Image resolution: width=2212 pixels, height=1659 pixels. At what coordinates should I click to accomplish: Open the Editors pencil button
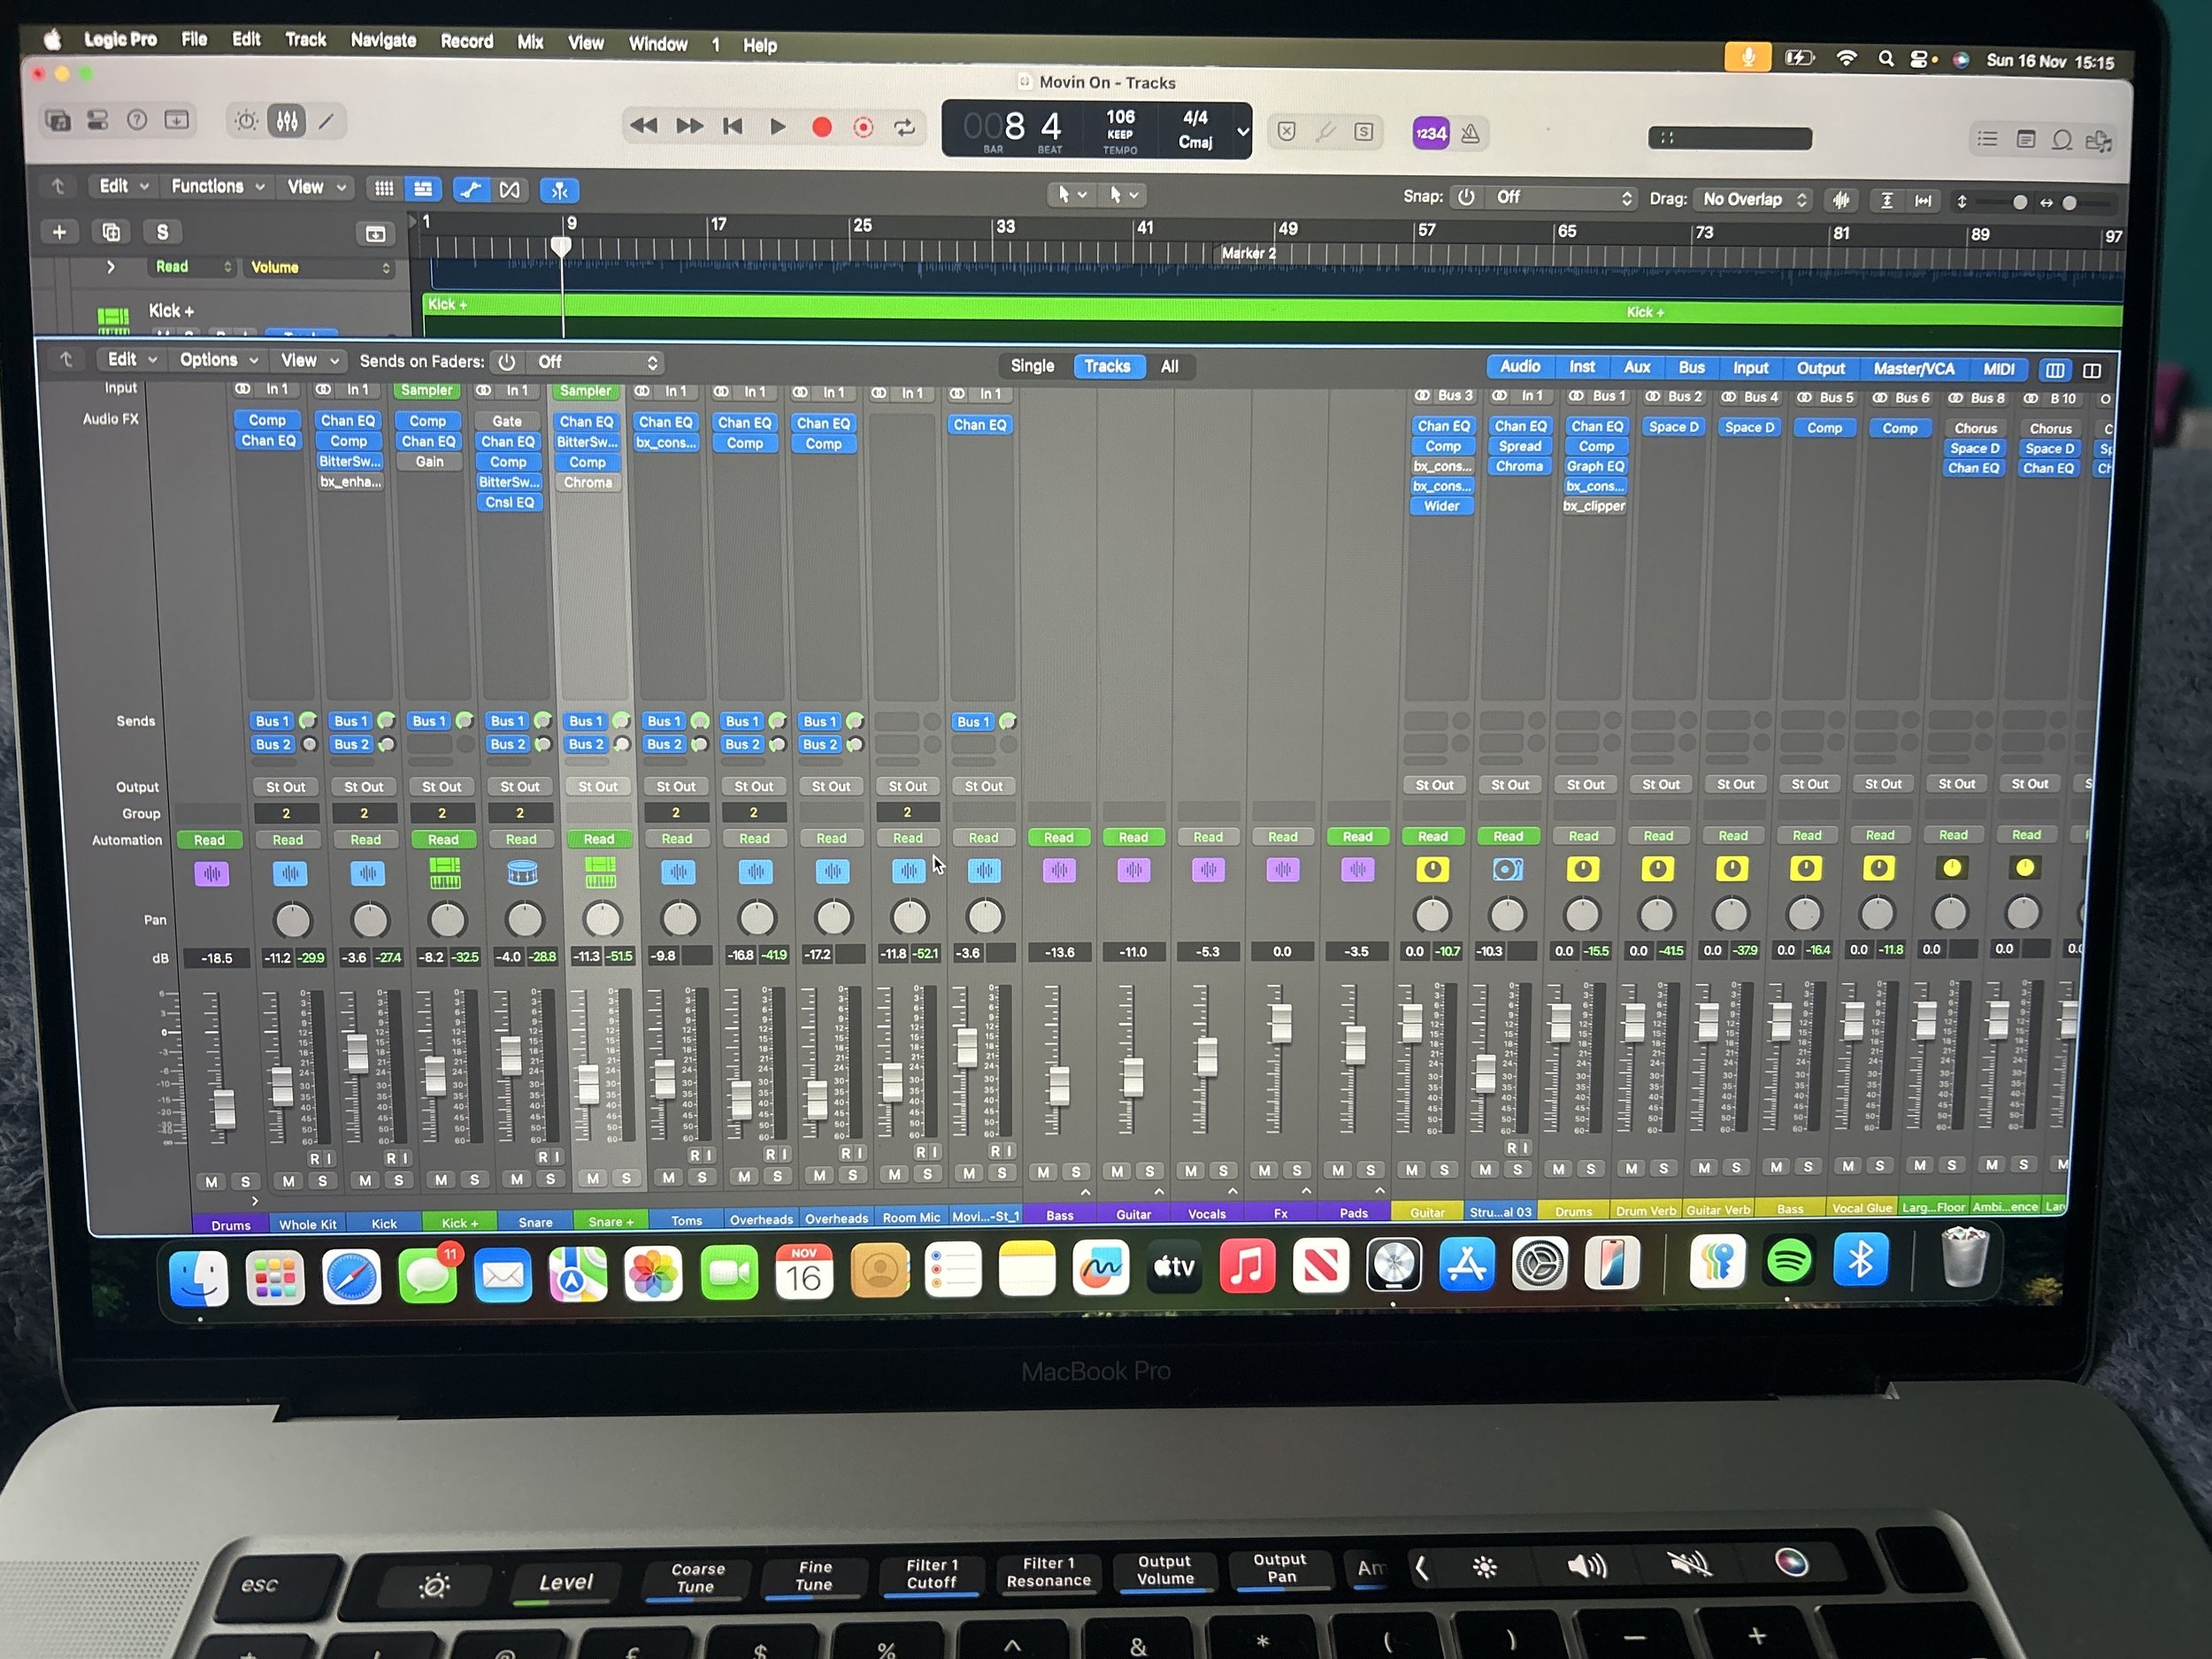point(326,122)
